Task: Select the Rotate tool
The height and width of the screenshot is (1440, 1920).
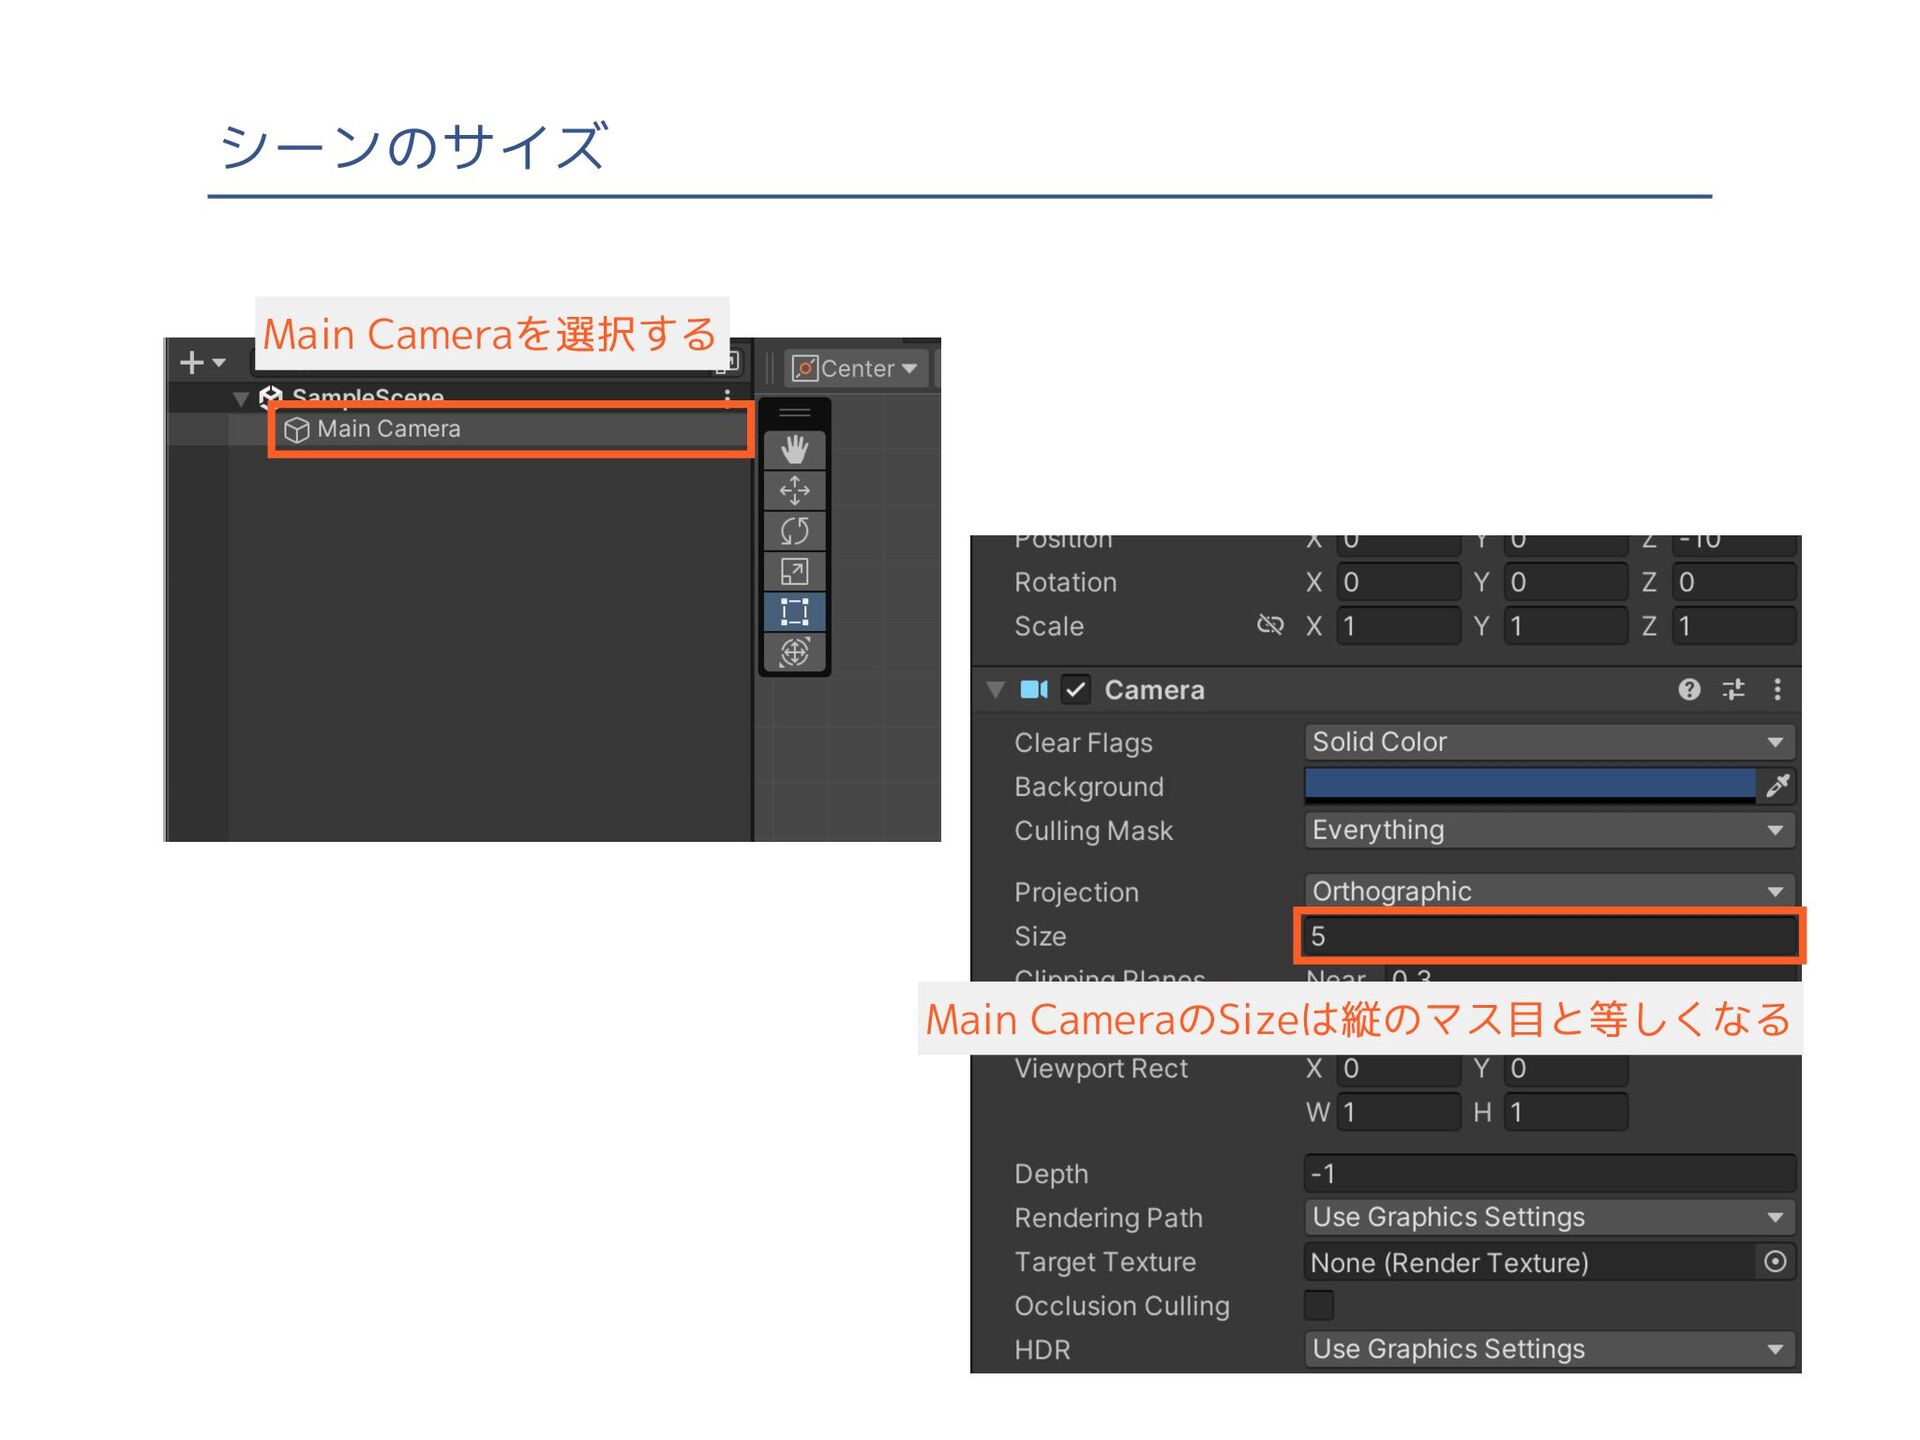Action: click(794, 531)
